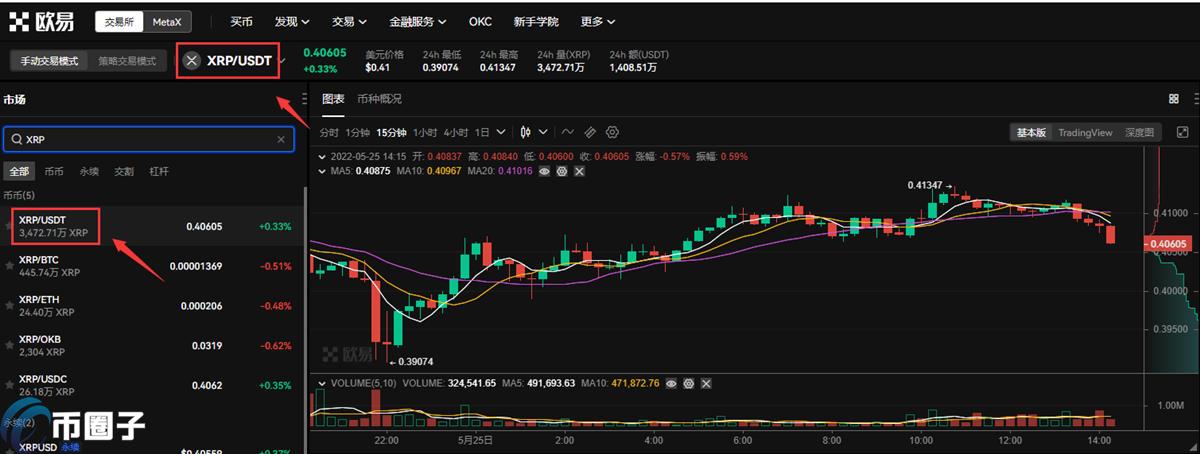
Task: Open the market panel menu icon
Action: [x=304, y=99]
